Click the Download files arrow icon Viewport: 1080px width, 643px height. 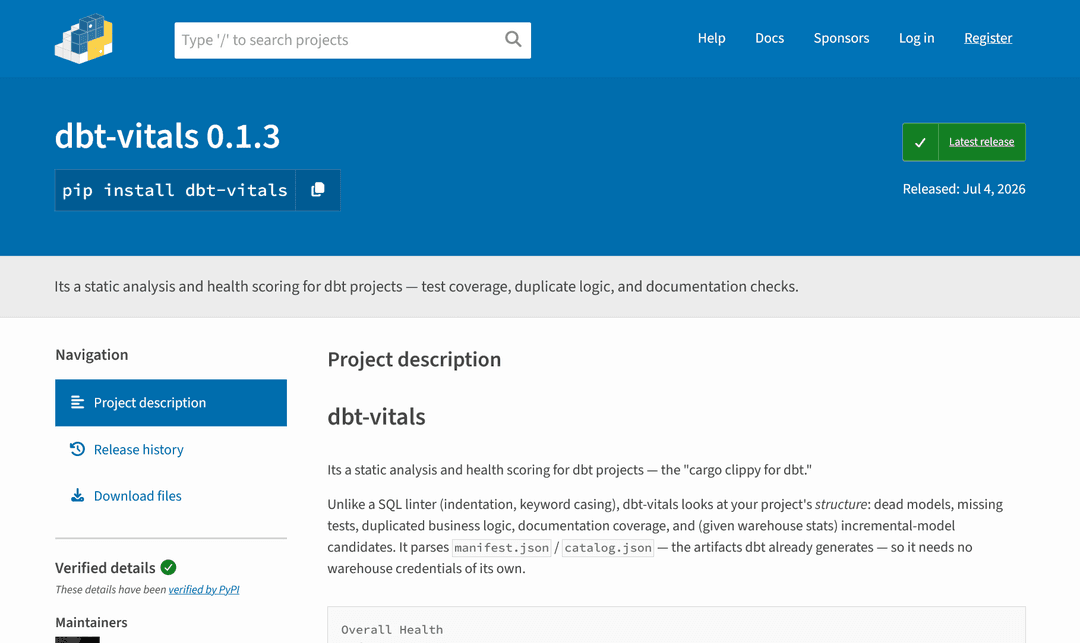77,496
